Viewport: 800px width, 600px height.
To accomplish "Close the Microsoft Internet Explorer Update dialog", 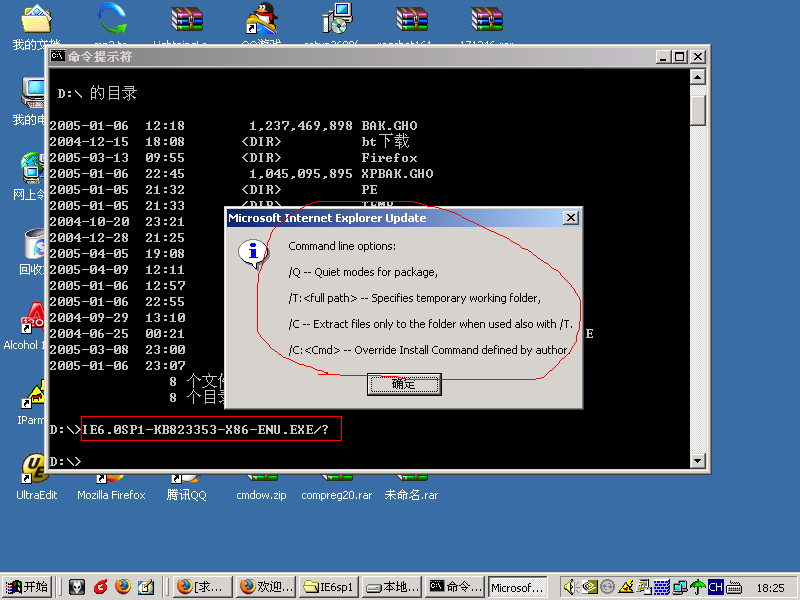I will tap(570, 218).
